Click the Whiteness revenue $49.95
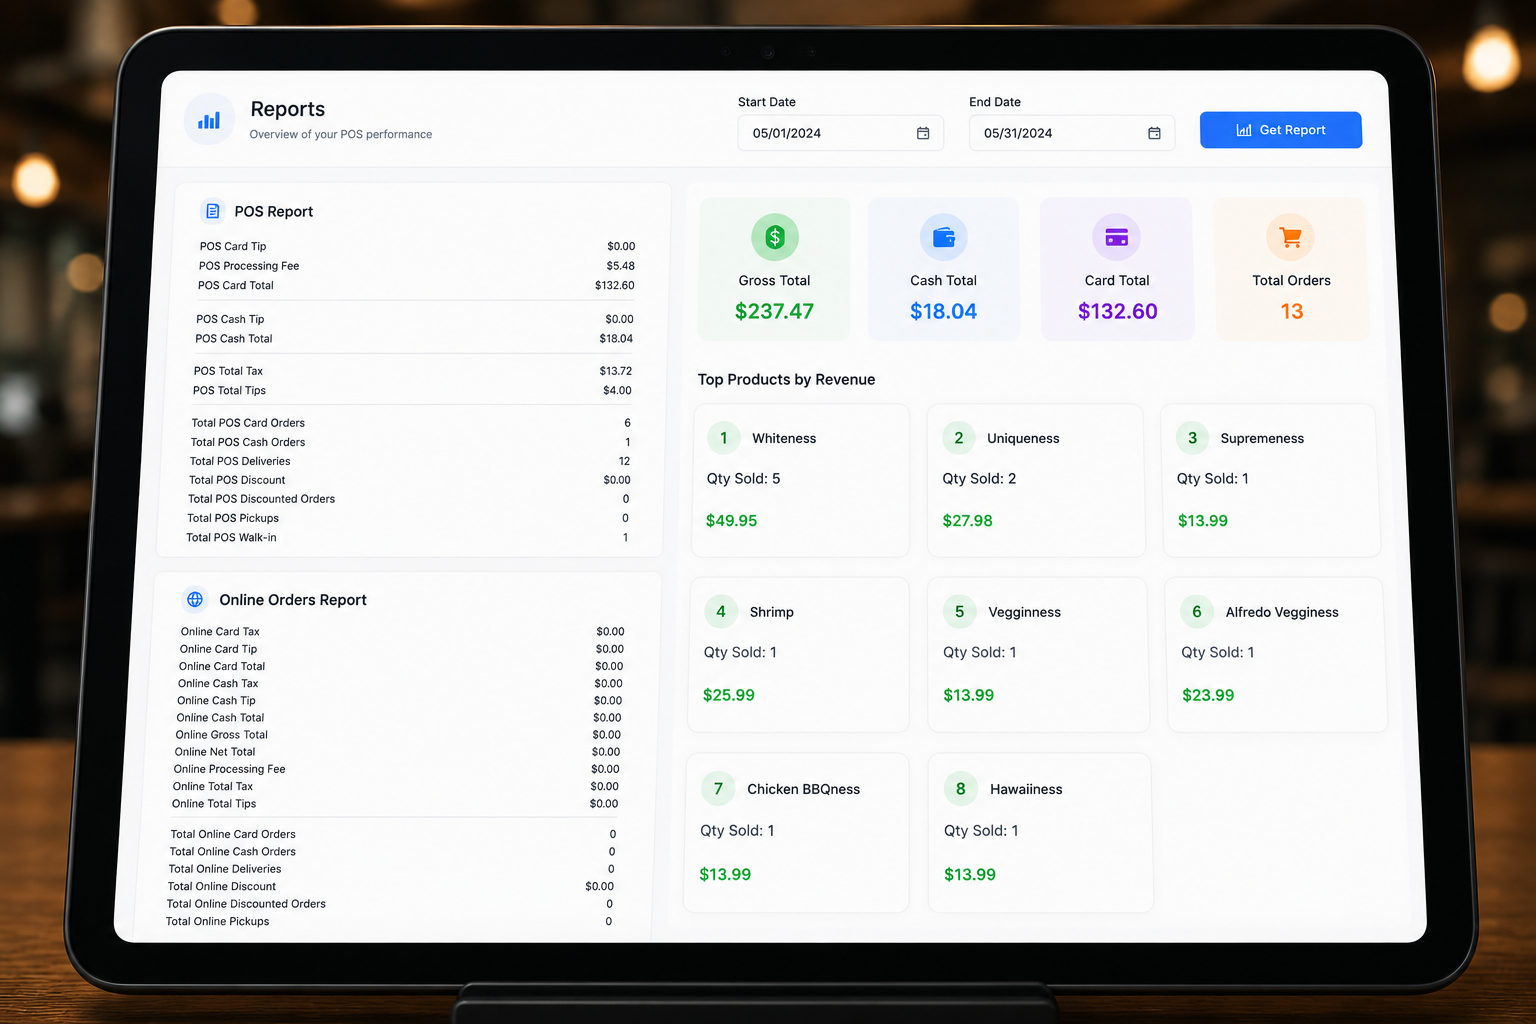Image resolution: width=1536 pixels, height=1024 pixels. tap(732, 521)
